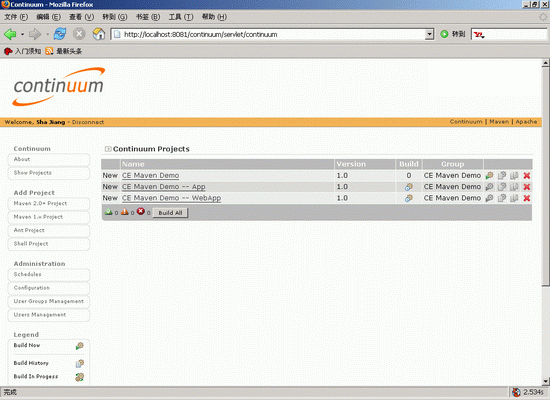Open Users Management

(49, 315)
